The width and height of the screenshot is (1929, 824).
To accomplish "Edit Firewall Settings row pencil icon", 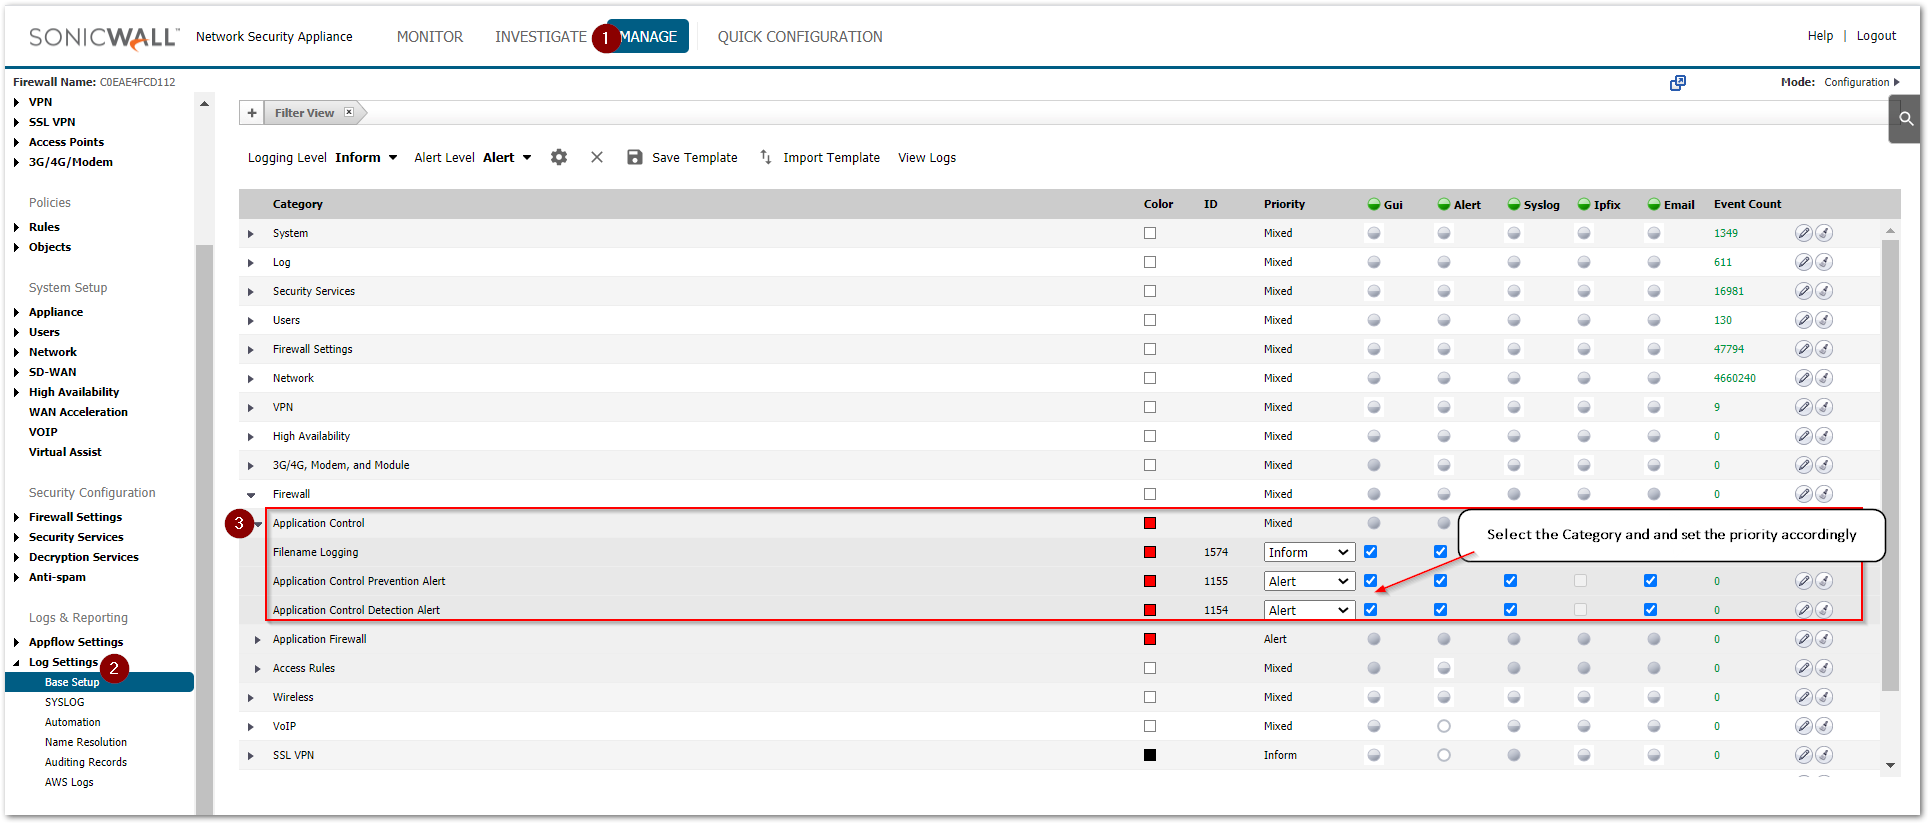I will pyautogui.click(x=1803, y=349).
